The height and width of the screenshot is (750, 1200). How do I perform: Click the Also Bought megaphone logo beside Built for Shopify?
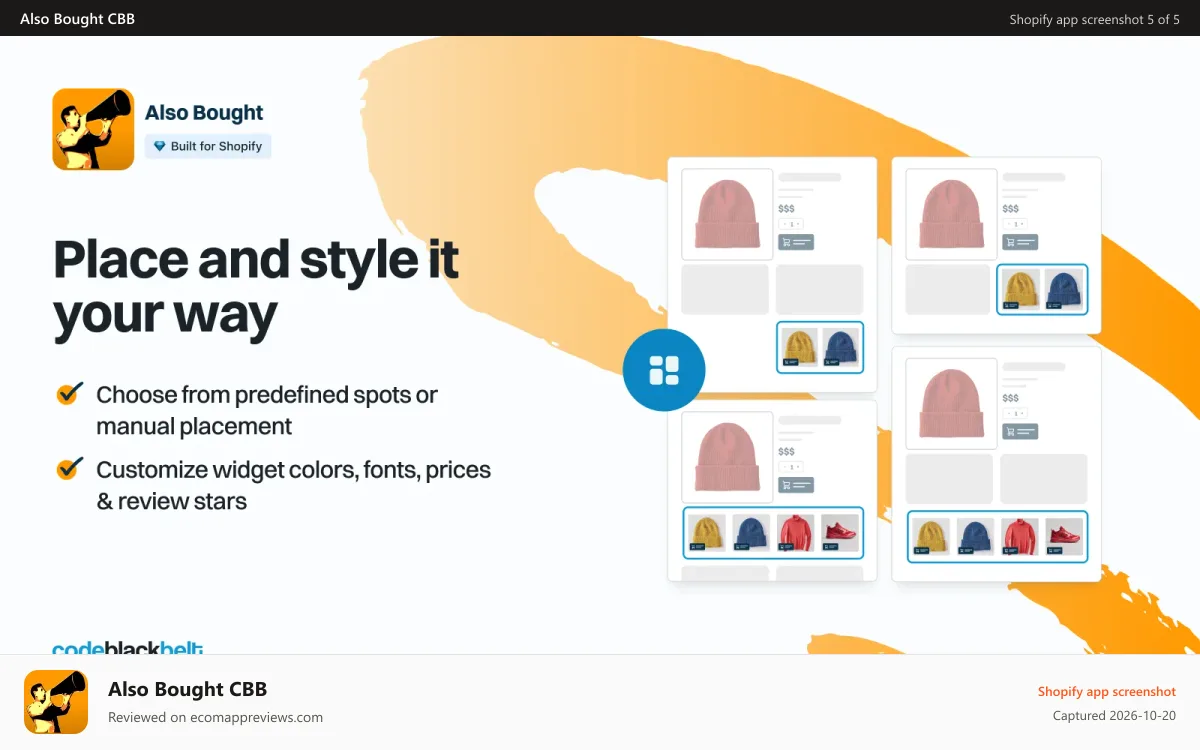(93, 129)
